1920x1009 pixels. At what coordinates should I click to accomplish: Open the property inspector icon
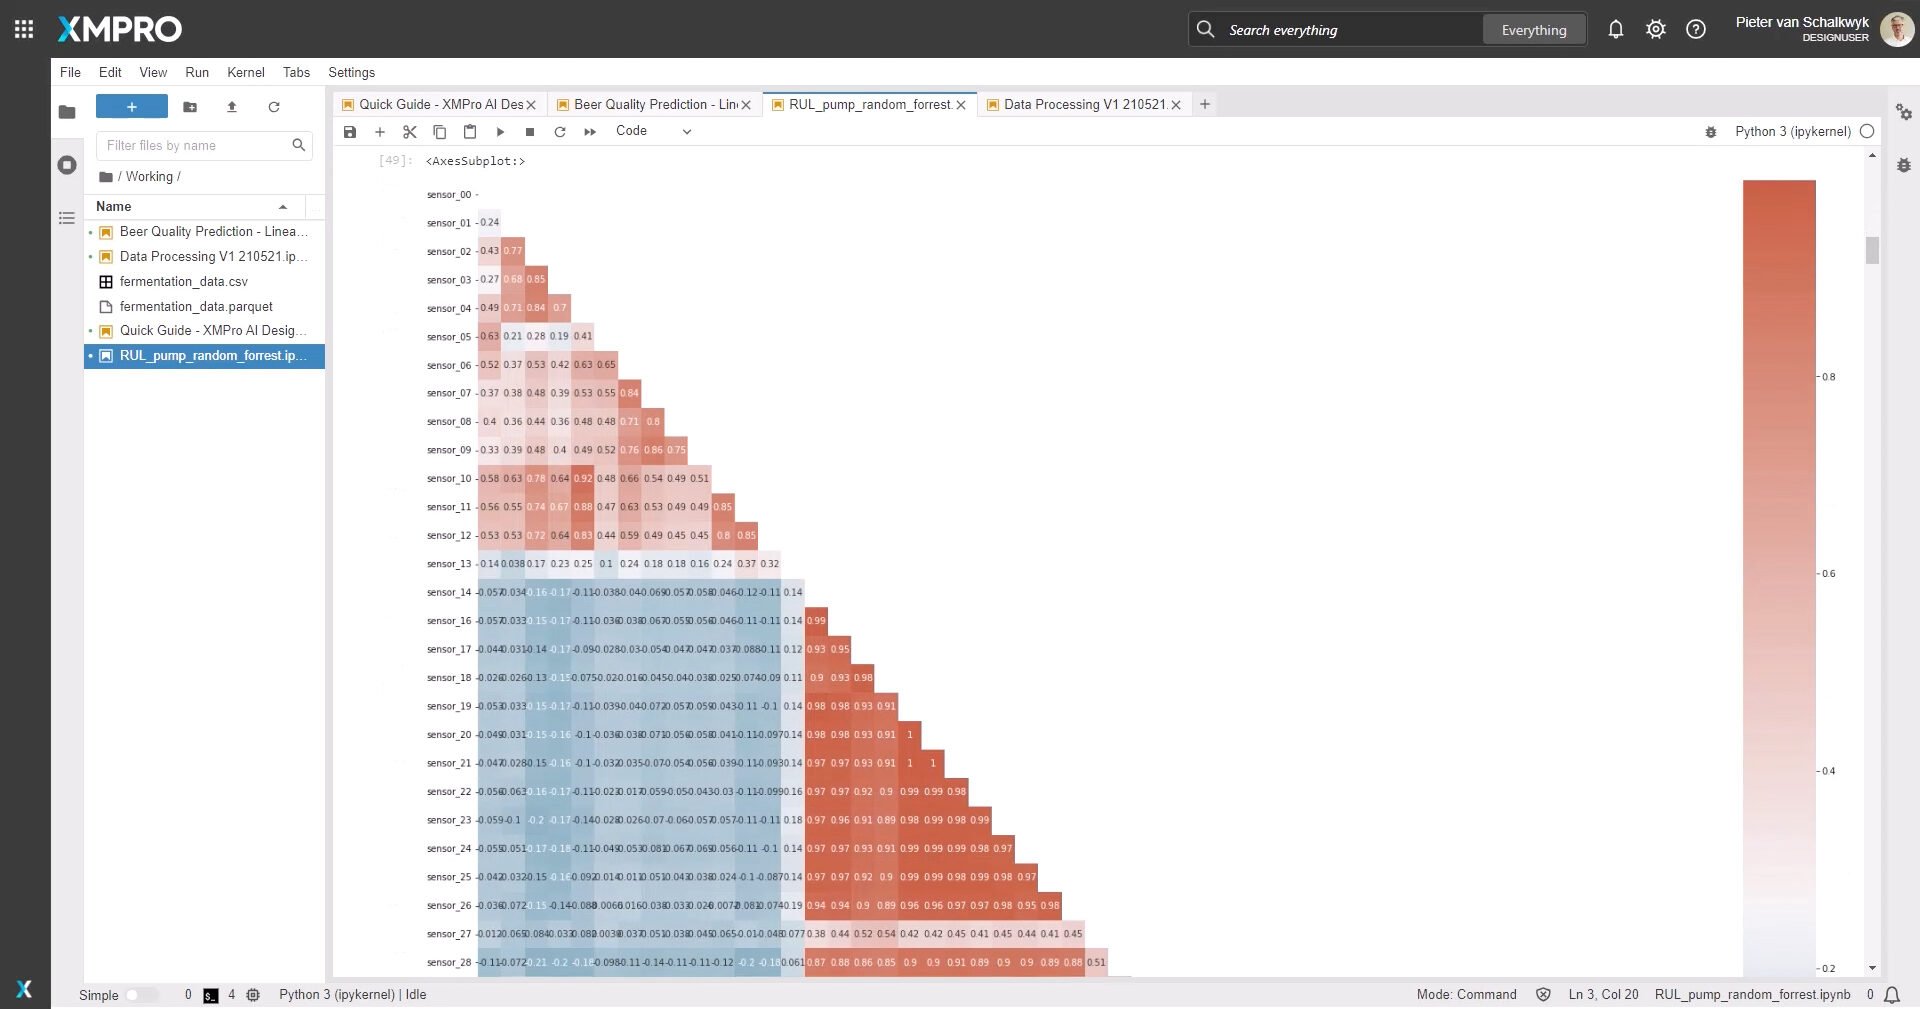(x=1903, y=112)
